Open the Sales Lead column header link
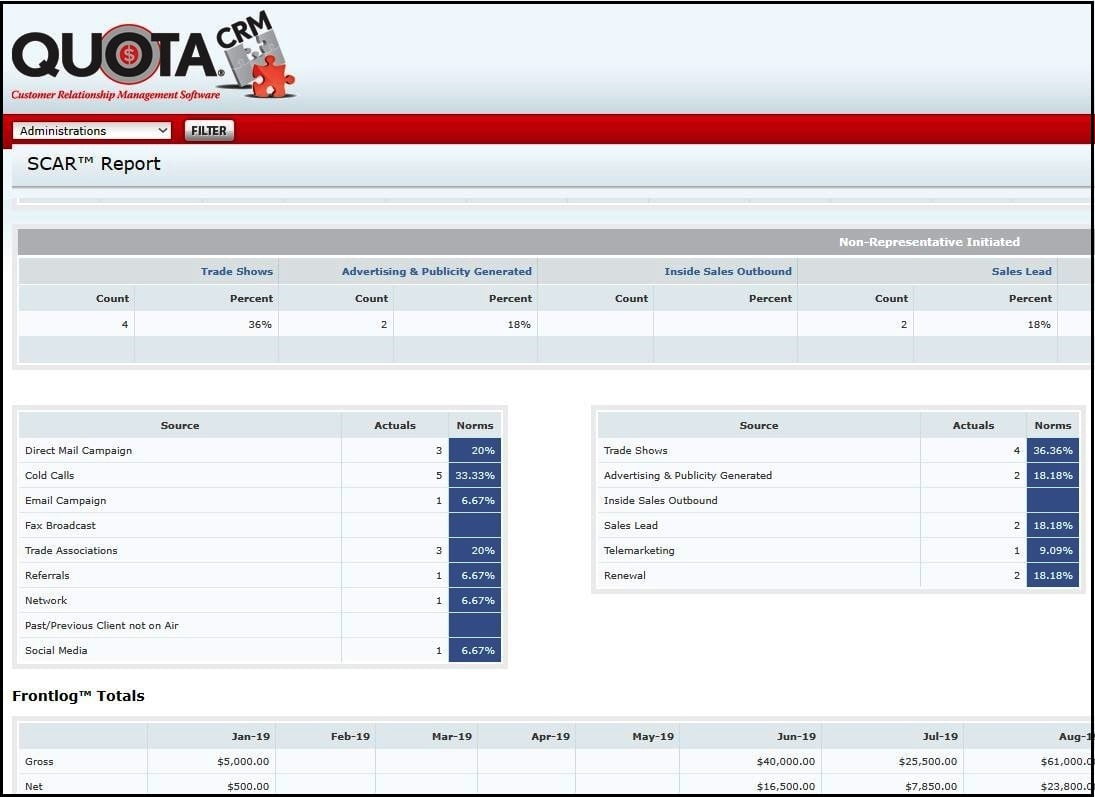Viewport: 1095px width, 797px height. (1021, 271)
